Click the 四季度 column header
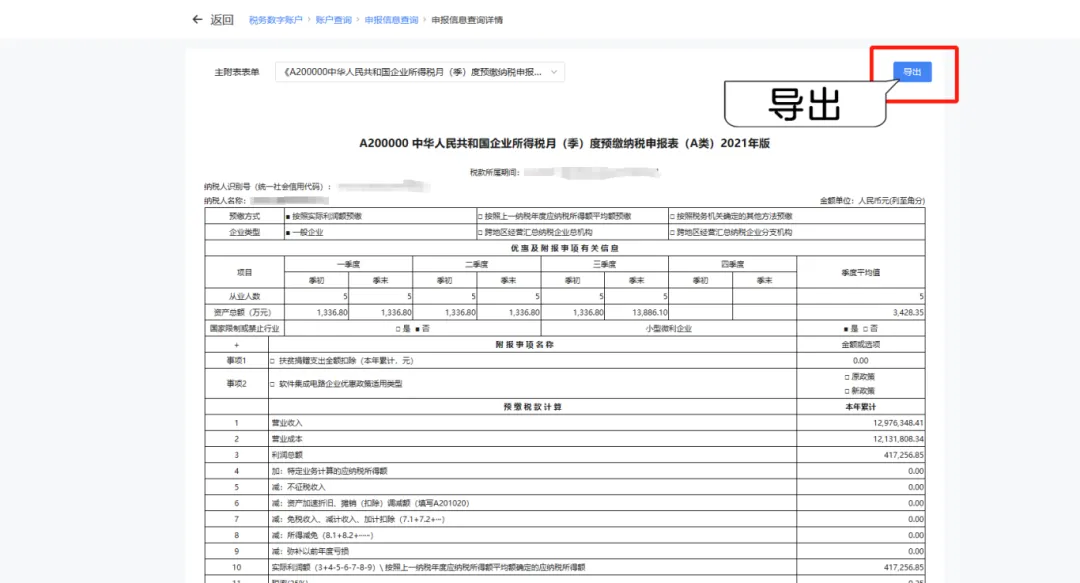Screen dimensions: 1080x583 click(733, 264)
